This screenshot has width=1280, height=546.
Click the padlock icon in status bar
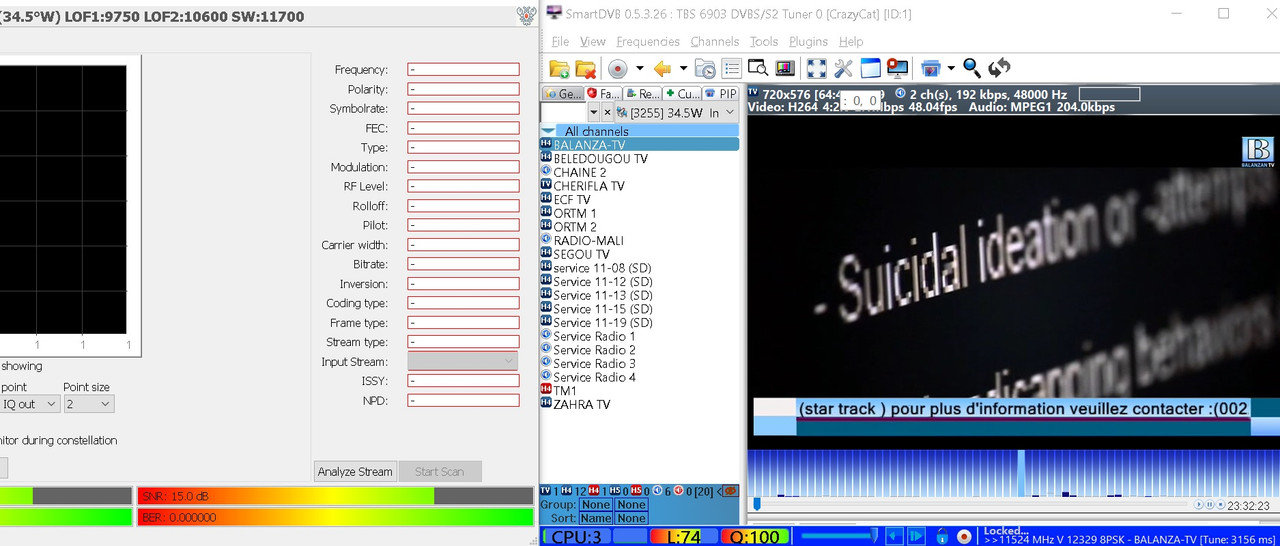(942, 536)
